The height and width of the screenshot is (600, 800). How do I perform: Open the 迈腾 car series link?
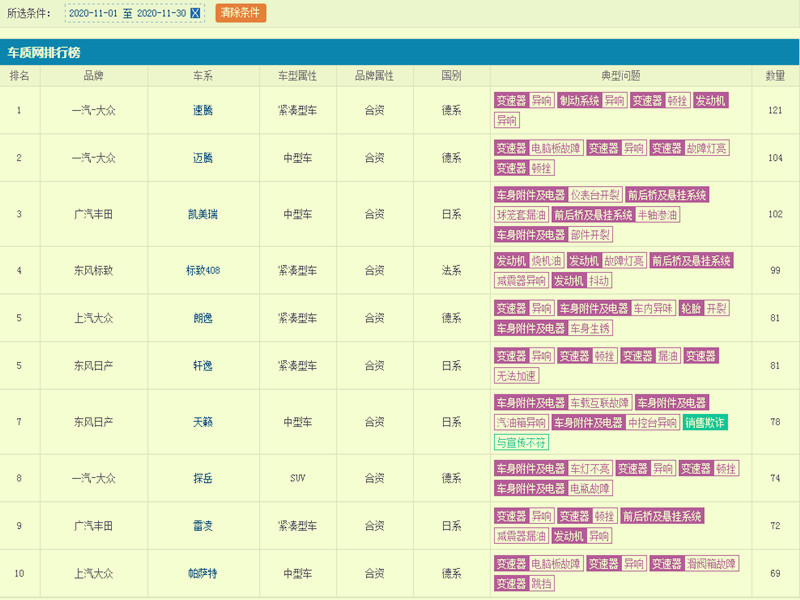click(203, 158)
